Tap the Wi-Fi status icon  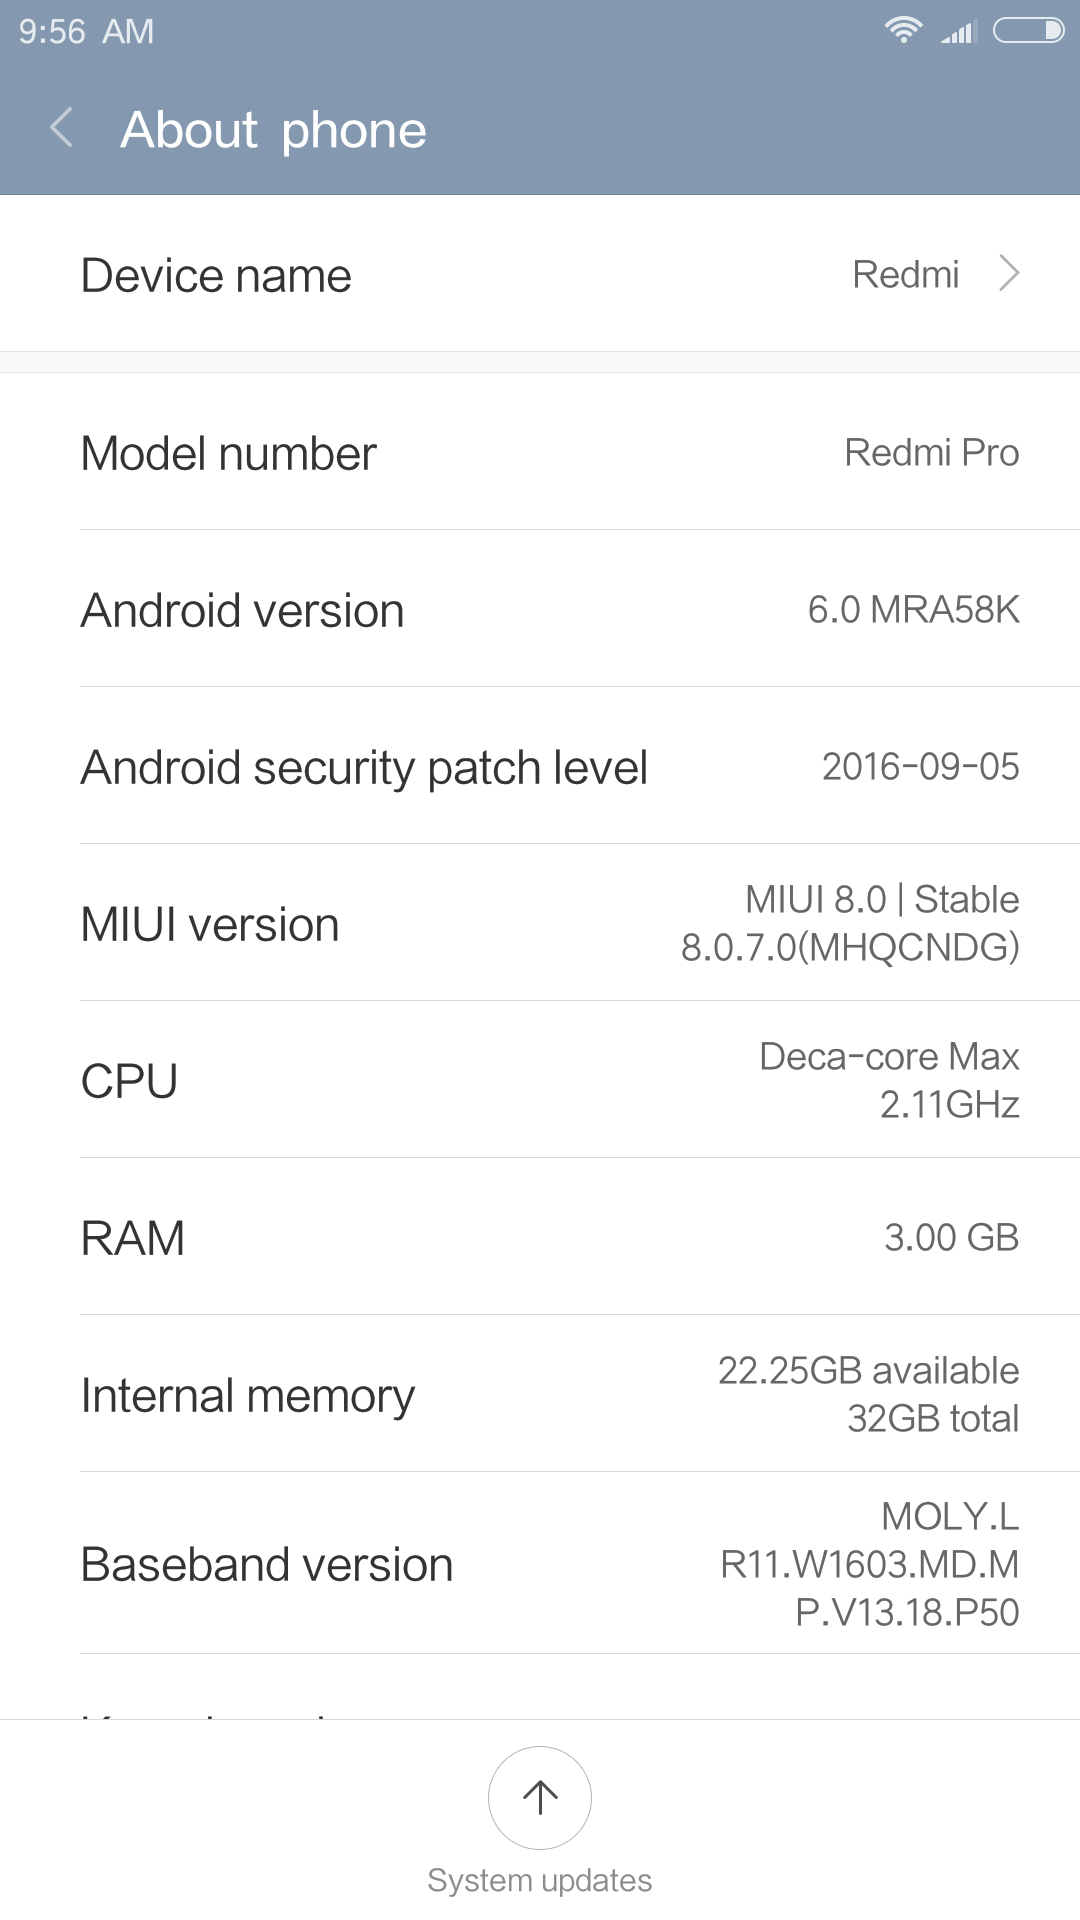click(x=903, y=31)
